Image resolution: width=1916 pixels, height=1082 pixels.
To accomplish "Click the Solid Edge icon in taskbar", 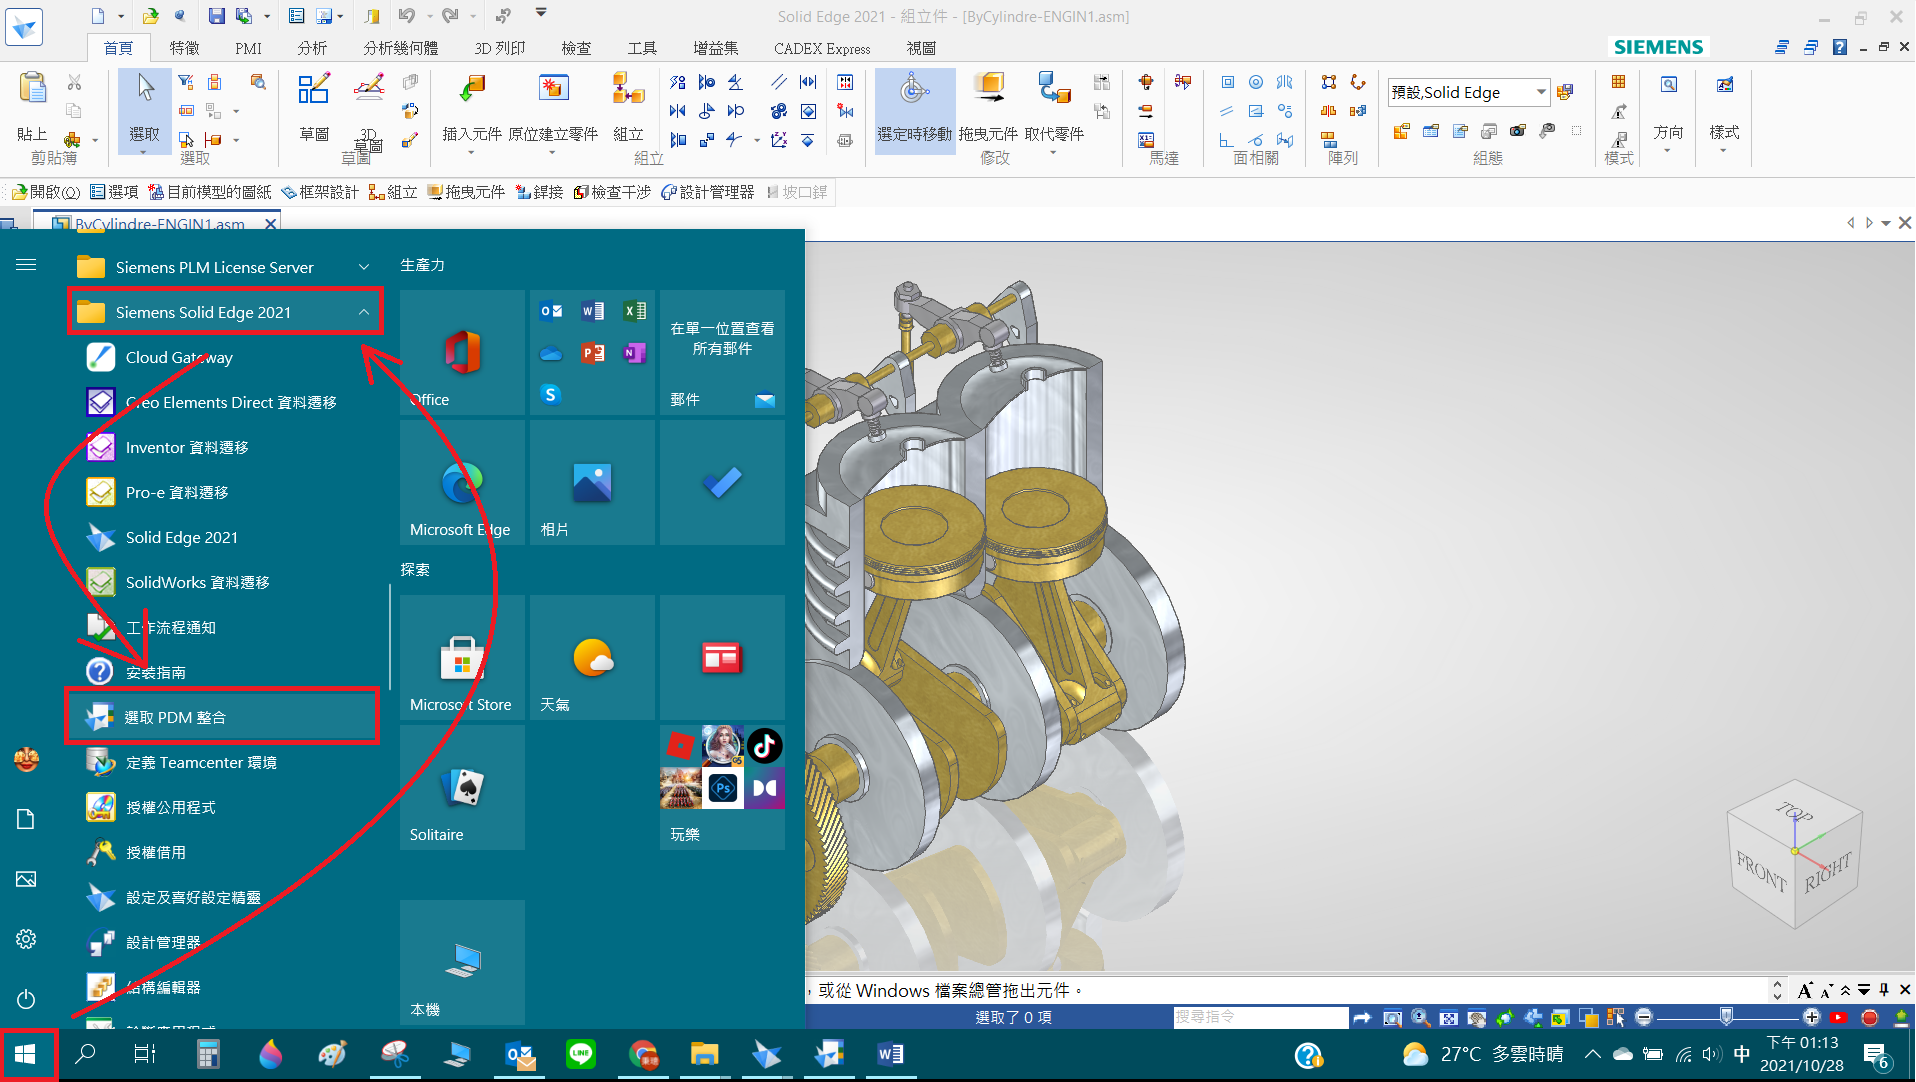I will [767, 1054].
